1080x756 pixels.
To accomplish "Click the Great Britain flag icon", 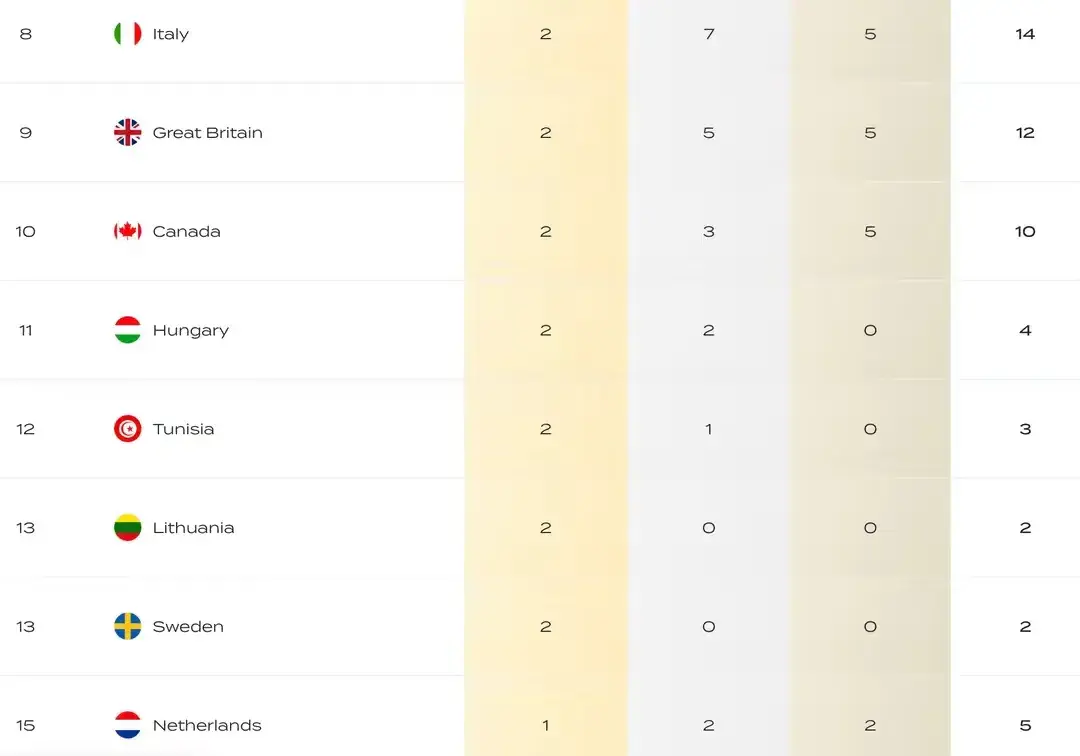I will tap(127, 133).
